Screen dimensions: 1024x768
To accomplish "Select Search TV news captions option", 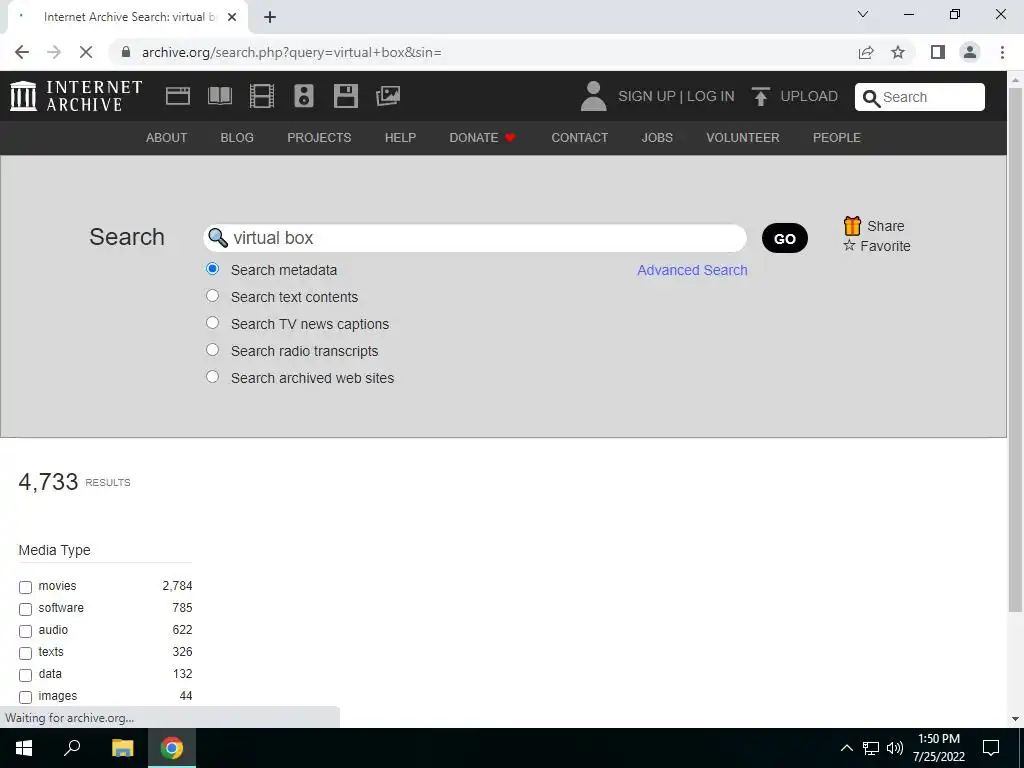I will 212,323.
